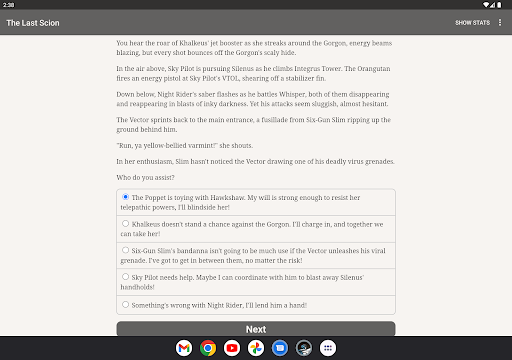Click the clock in the status bar
This screenshot has height=360, width=512.
coord(9,5)
